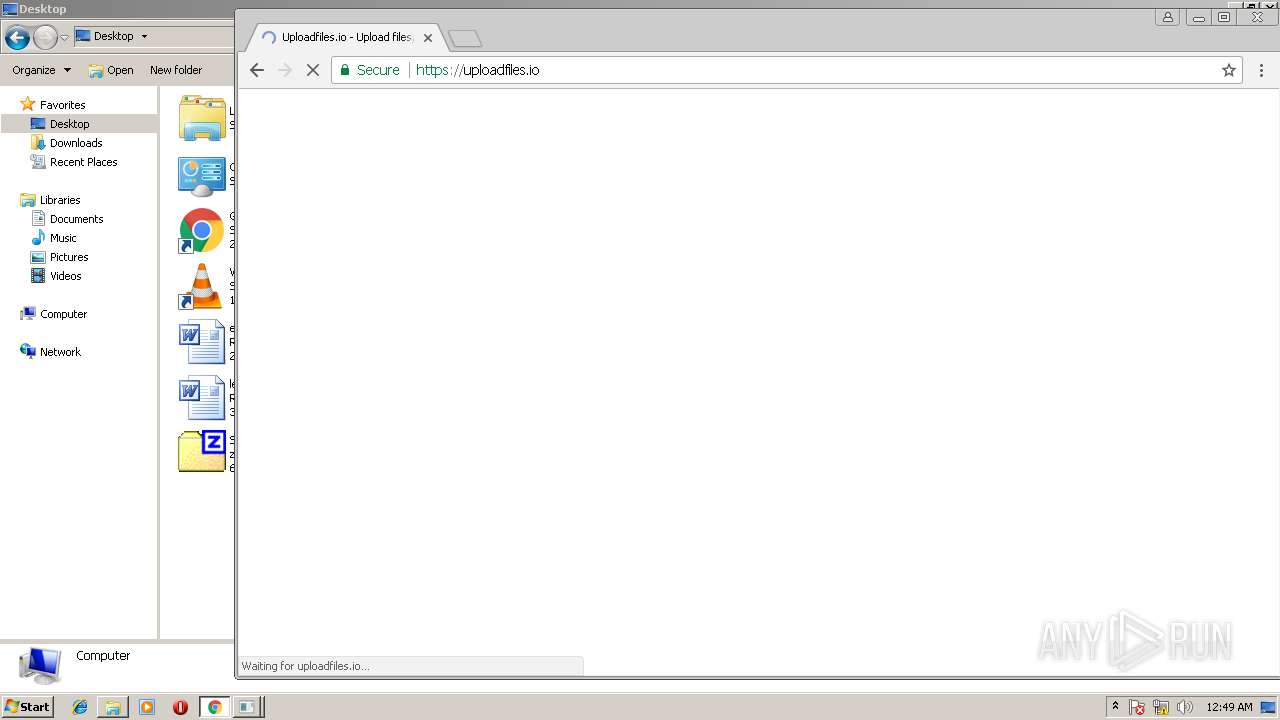Open the Pictures library

click(x=69, y=257)
